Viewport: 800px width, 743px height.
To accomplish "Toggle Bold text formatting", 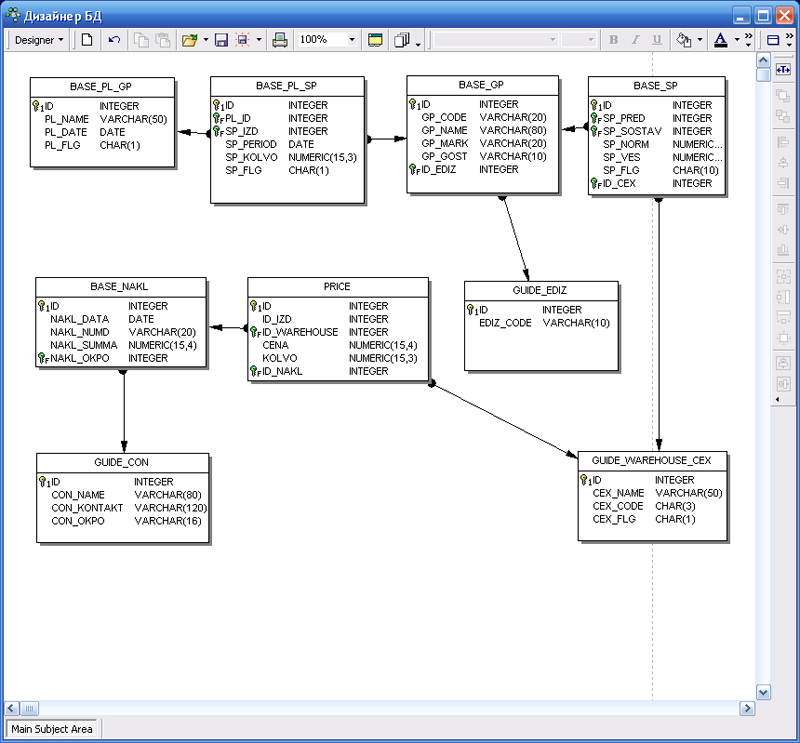I will [x=613, y=40].
